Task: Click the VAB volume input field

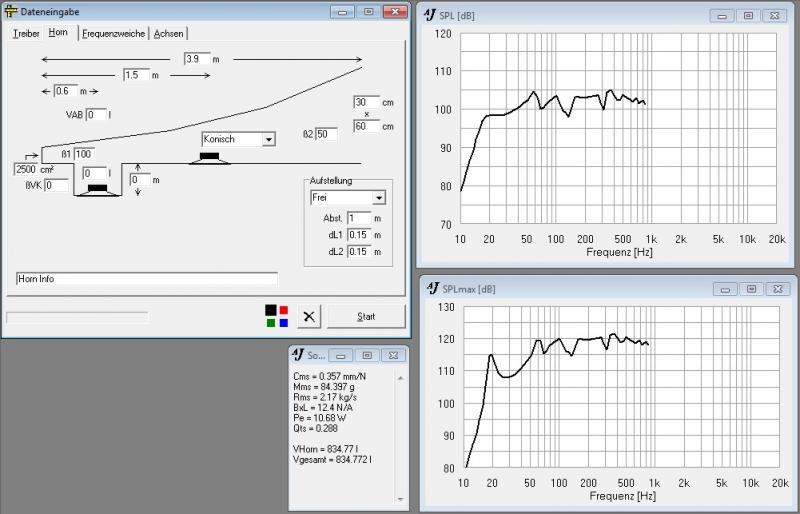Action: (x=96, y=115)
